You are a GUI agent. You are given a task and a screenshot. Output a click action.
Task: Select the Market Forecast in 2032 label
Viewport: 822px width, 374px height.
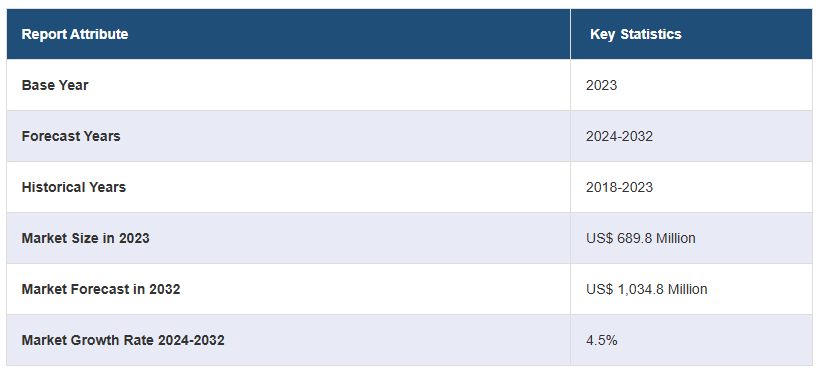click(101, 289)
